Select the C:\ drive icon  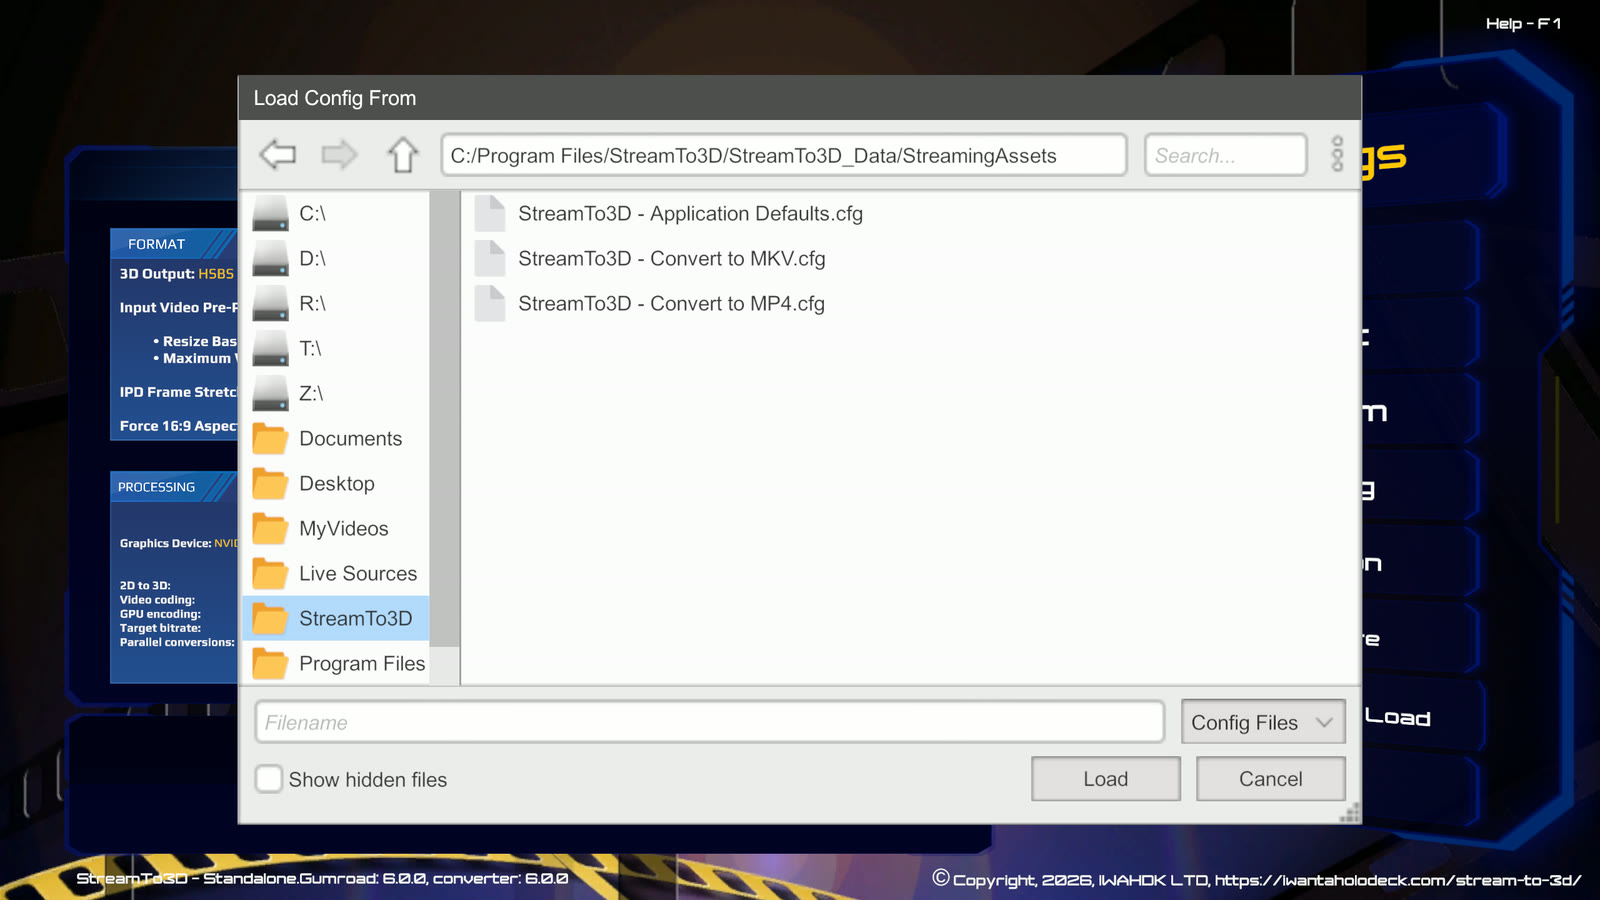click(270, 213)
